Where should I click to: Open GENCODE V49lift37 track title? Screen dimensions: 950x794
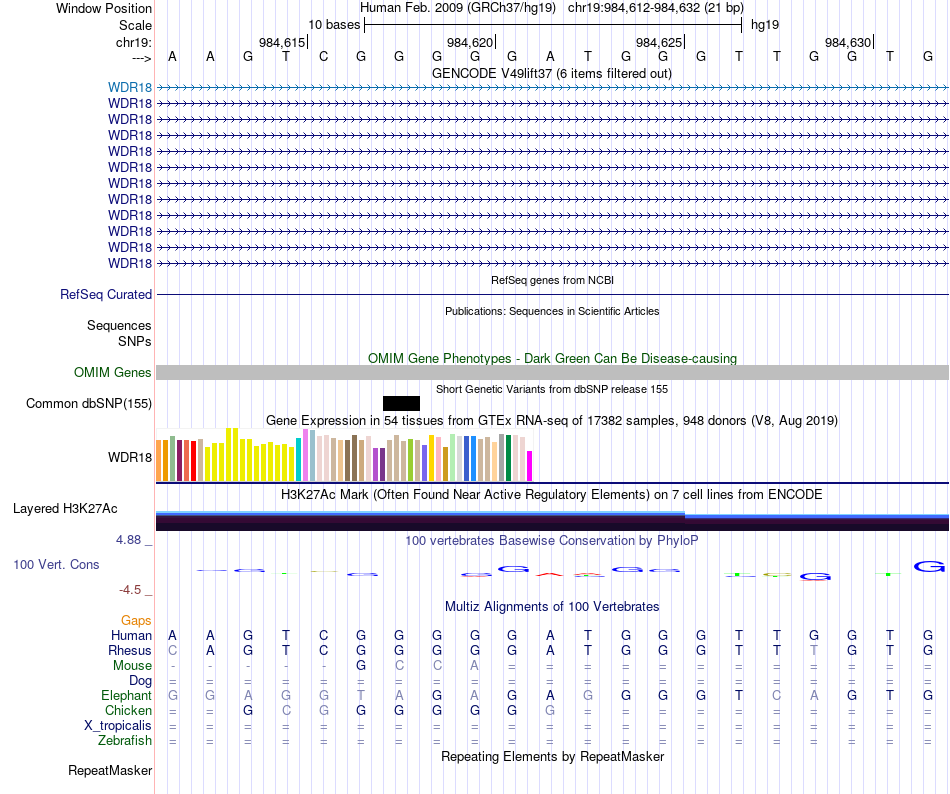[551, 73]
